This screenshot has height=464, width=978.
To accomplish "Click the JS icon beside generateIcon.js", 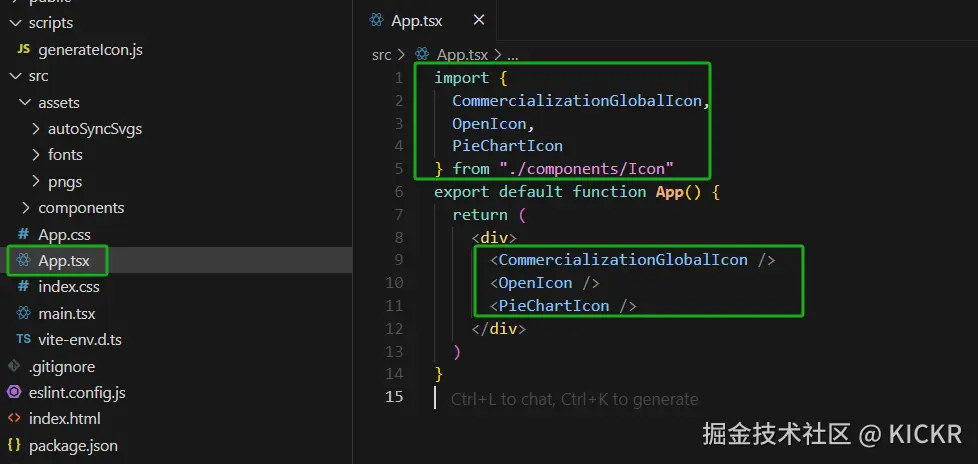I will click(24, 49).
